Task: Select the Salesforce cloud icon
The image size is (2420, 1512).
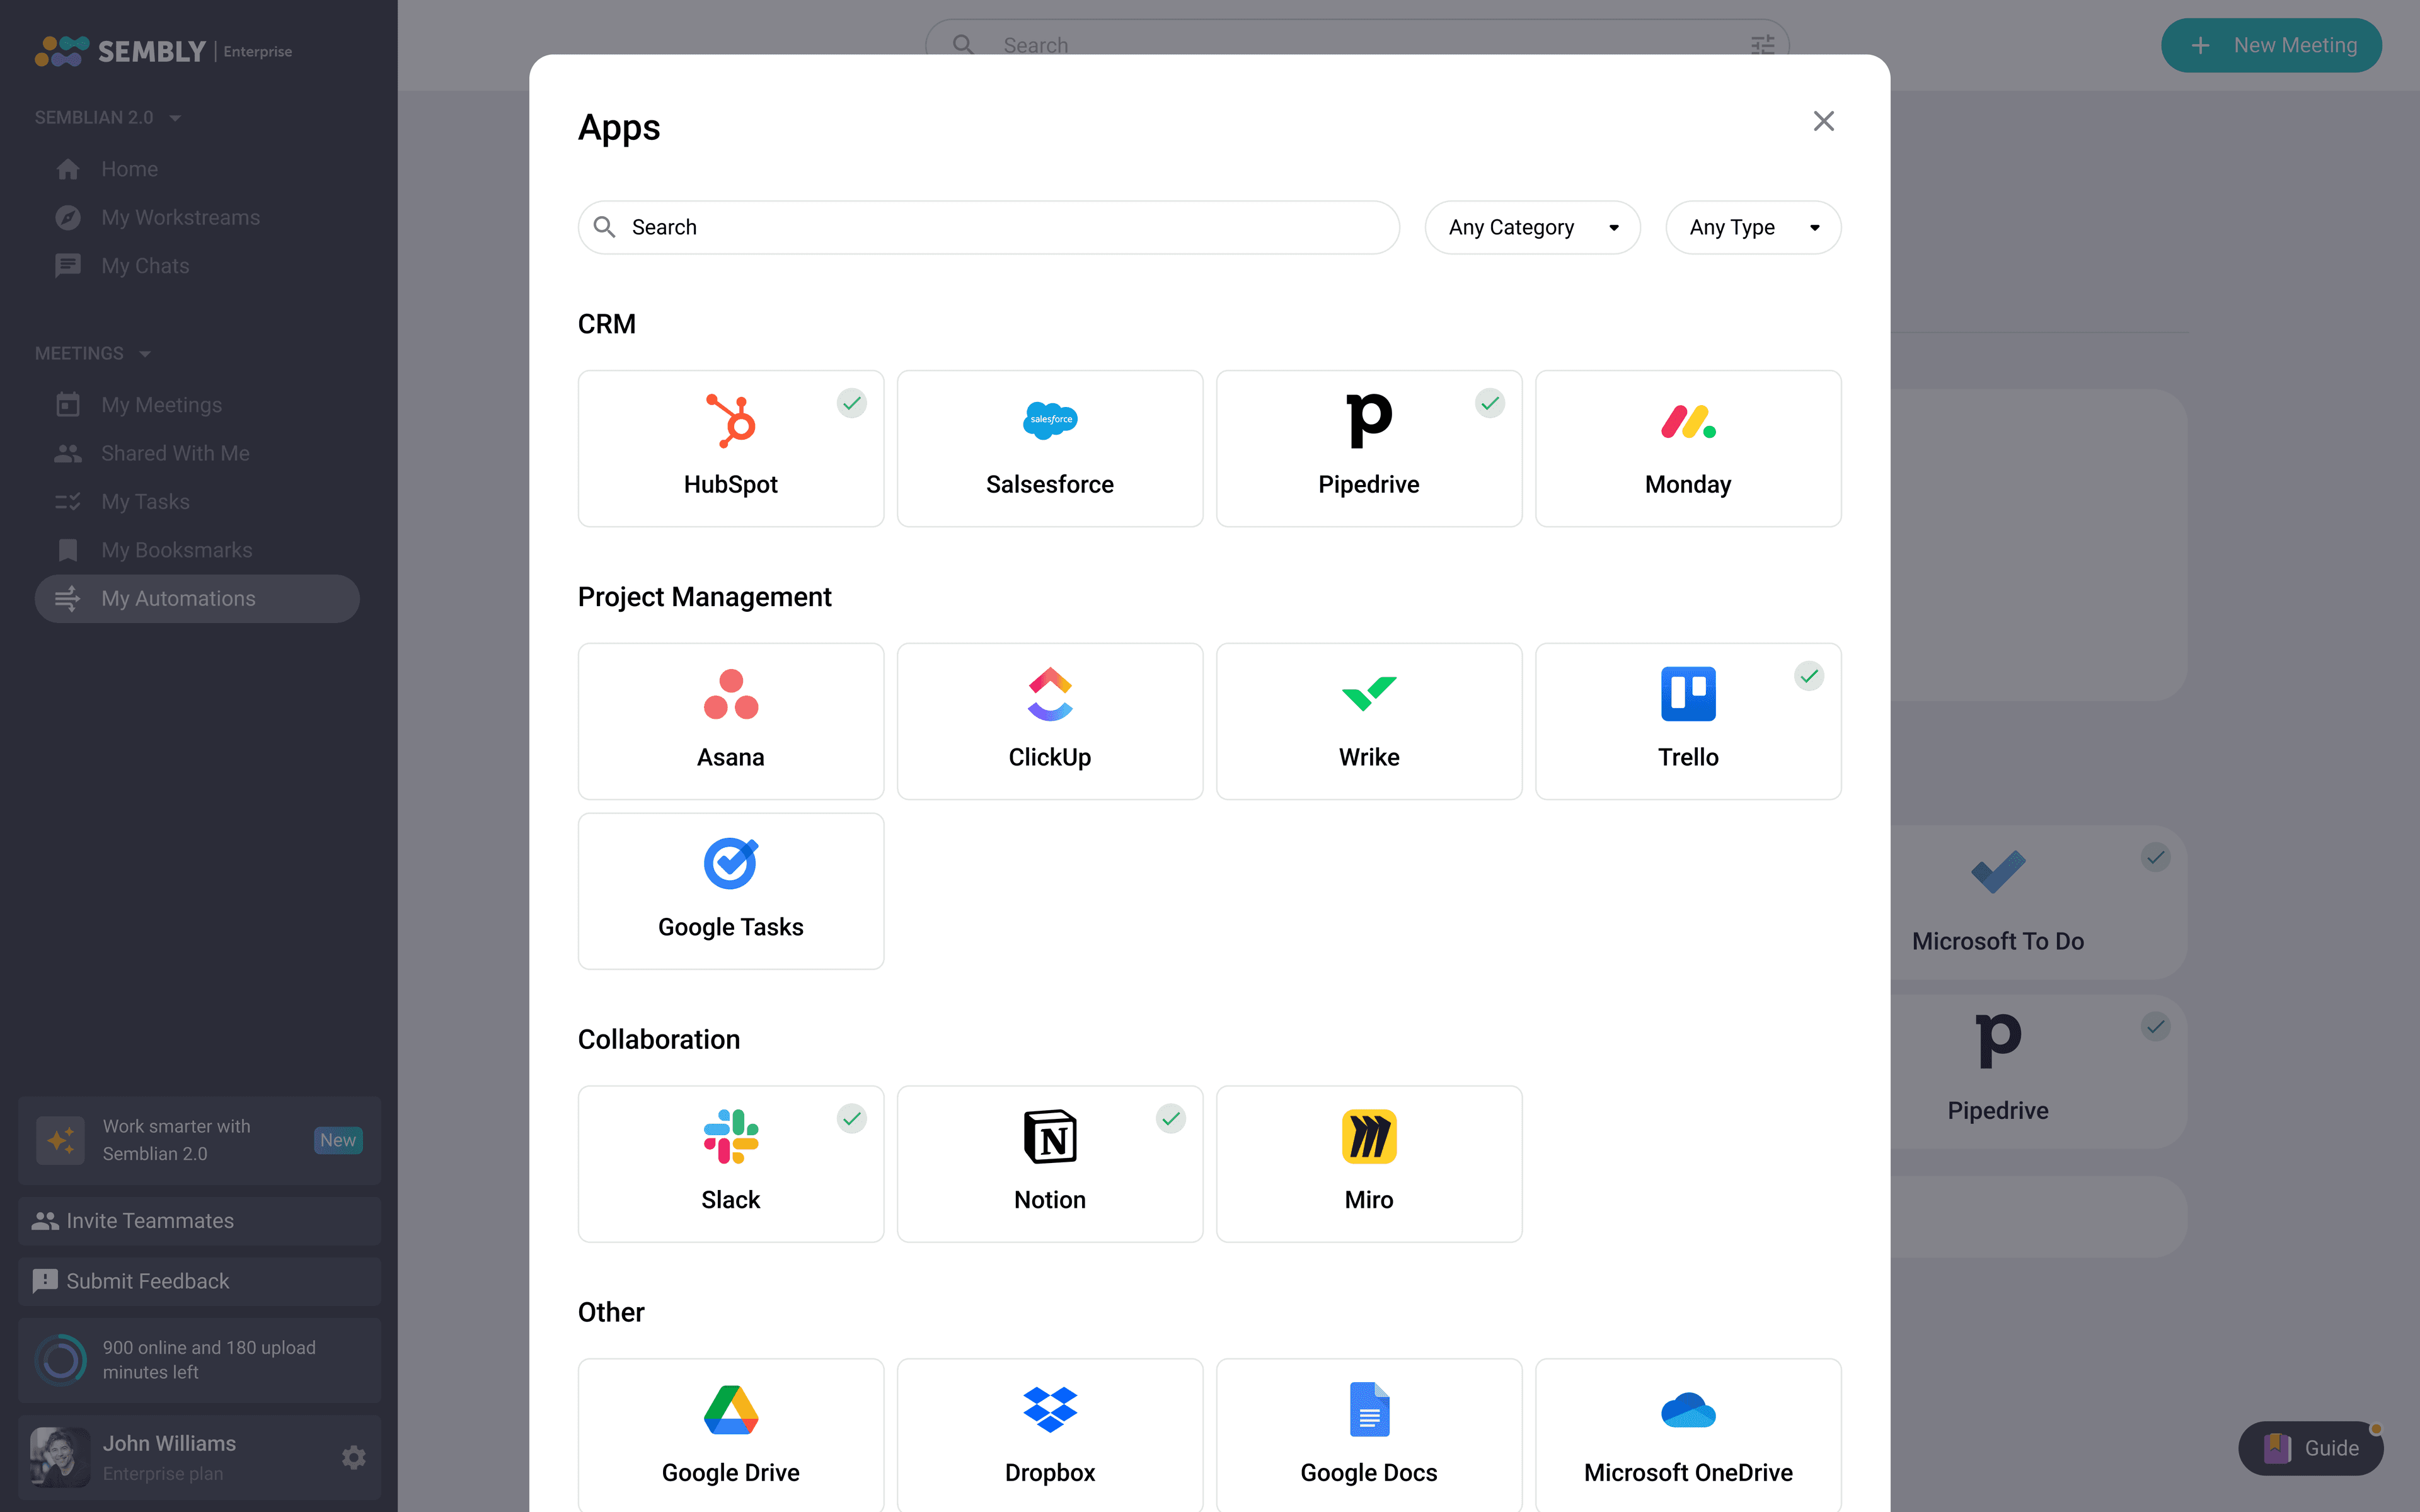Action: [x=1049, y=420]
